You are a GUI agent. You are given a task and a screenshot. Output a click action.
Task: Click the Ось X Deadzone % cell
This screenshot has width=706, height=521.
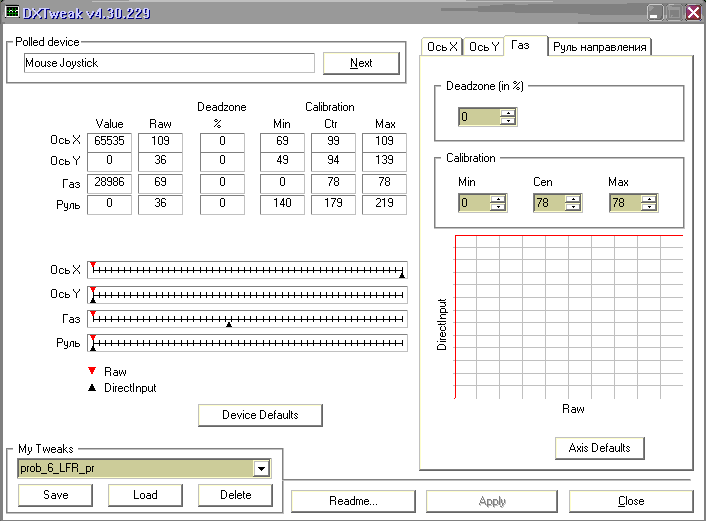[222, 141]
